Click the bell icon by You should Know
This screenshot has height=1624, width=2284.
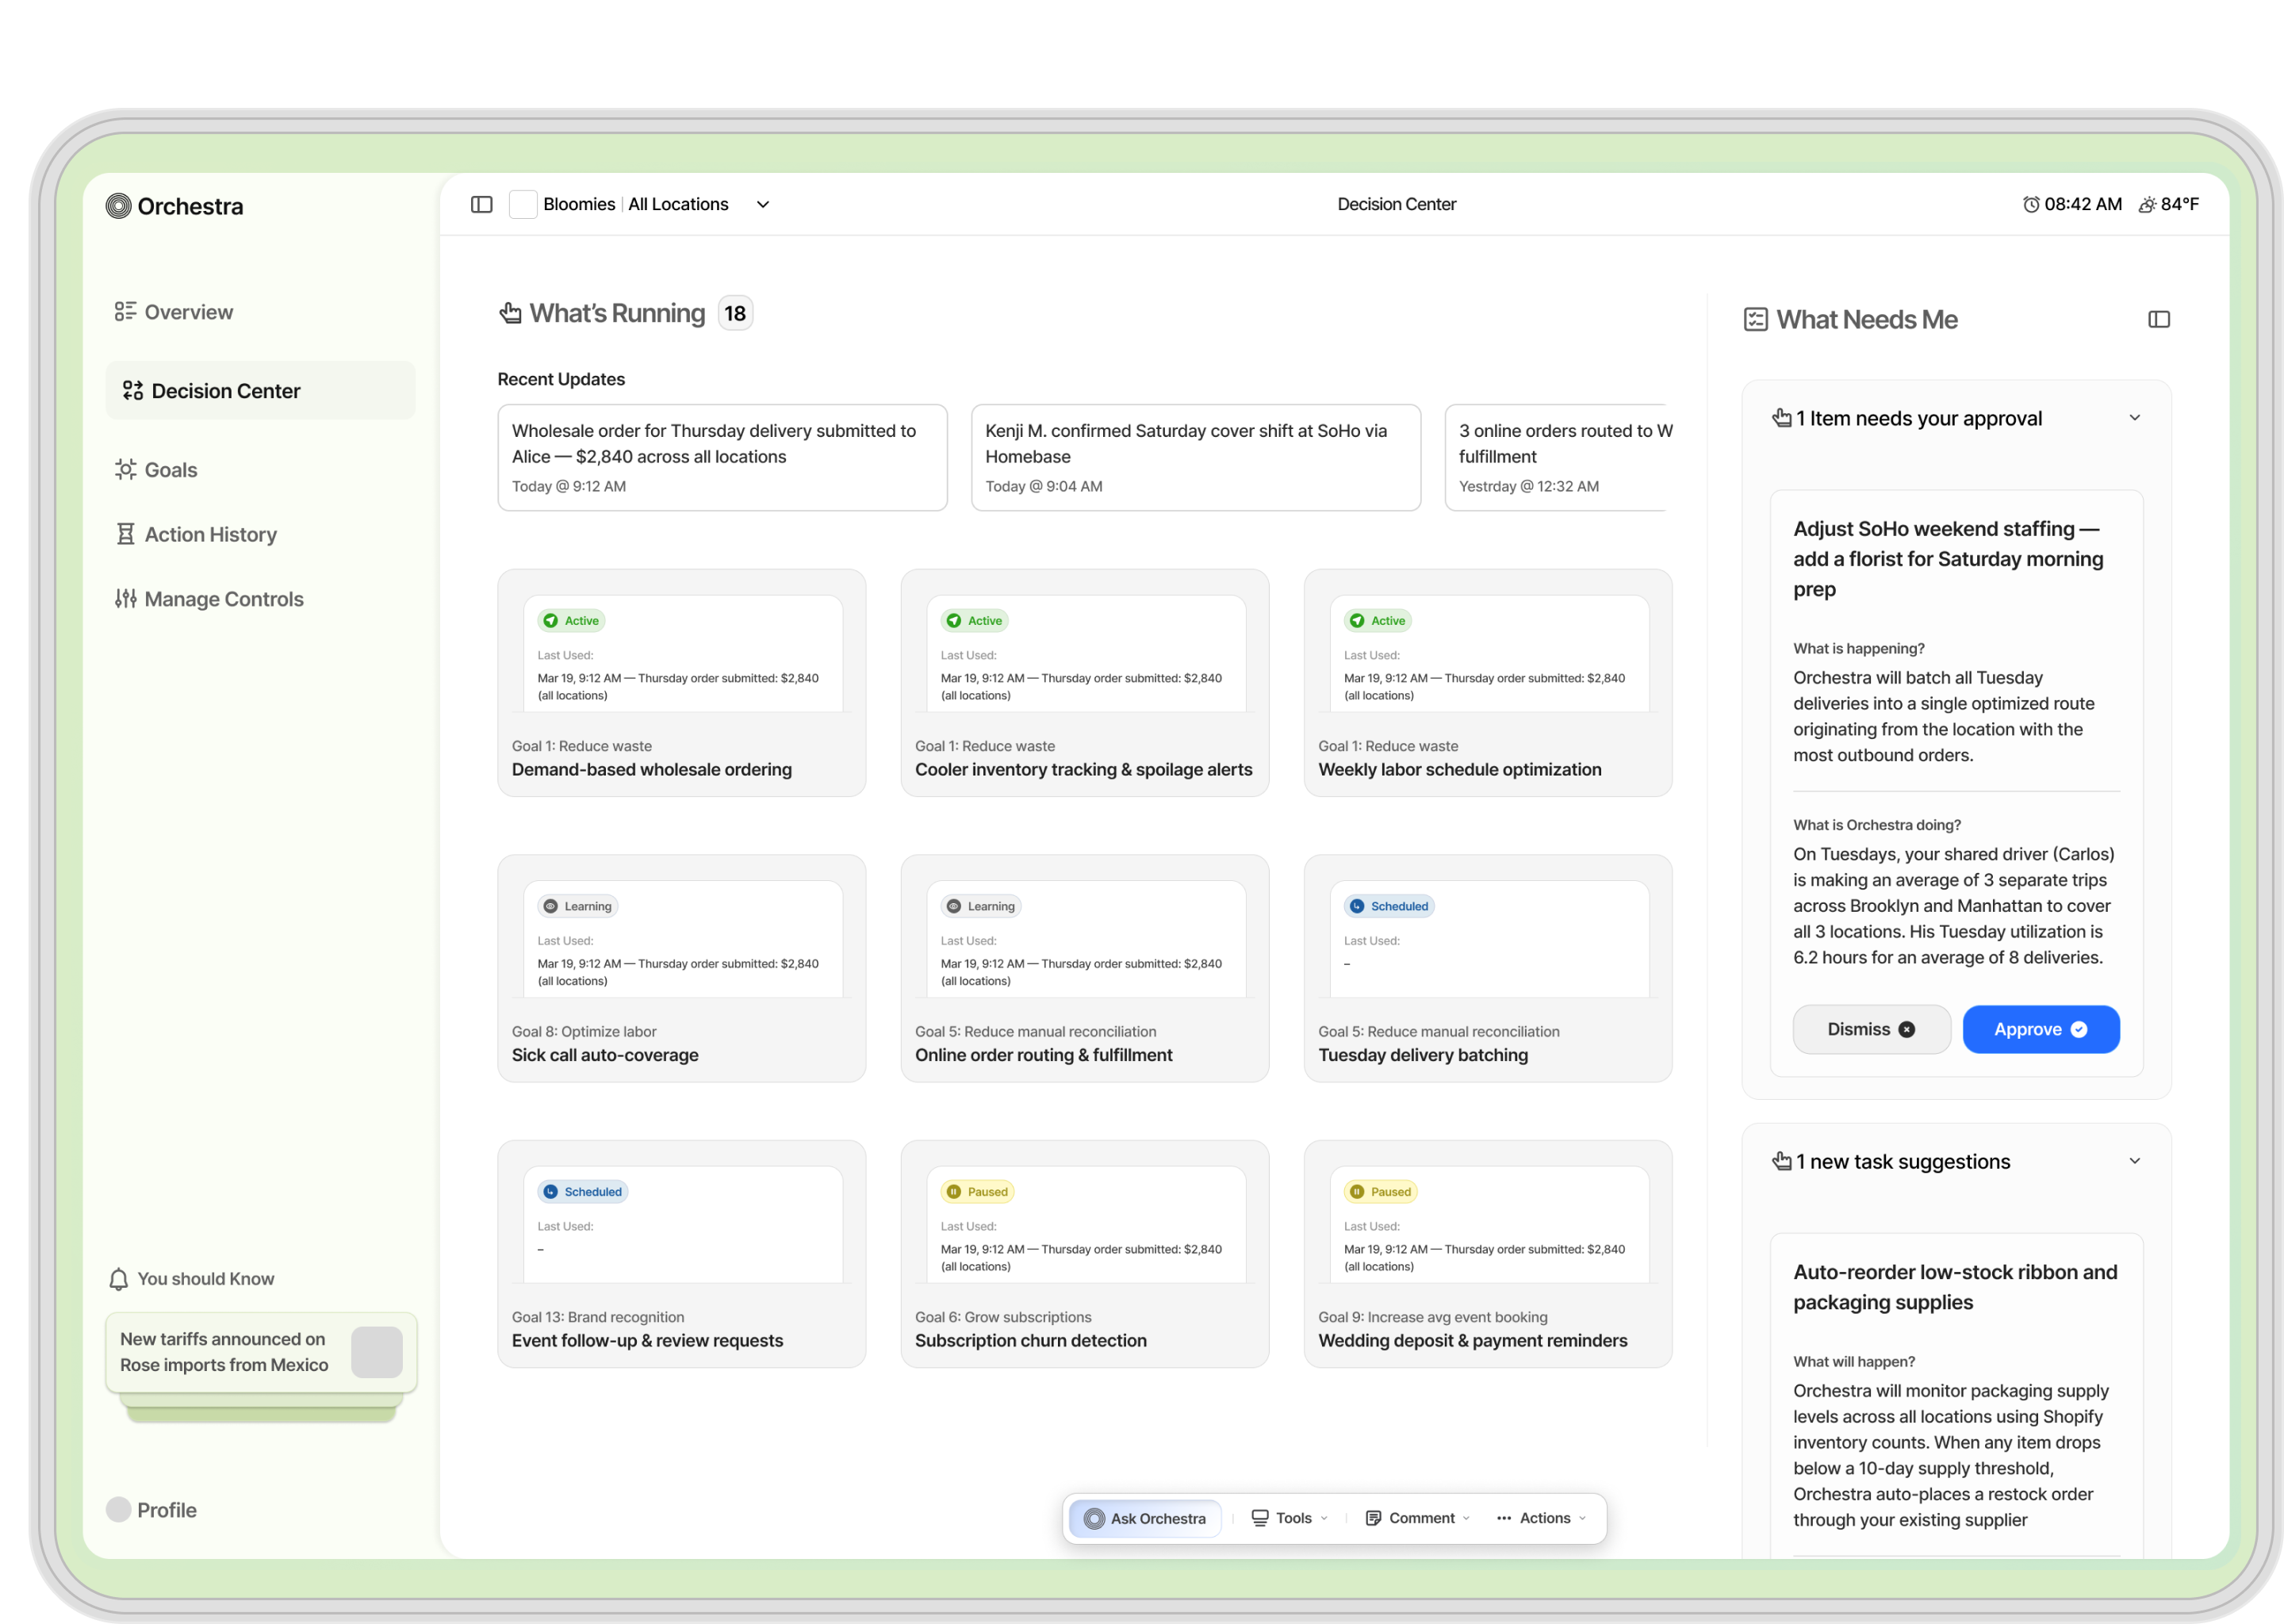point(118,1279)
